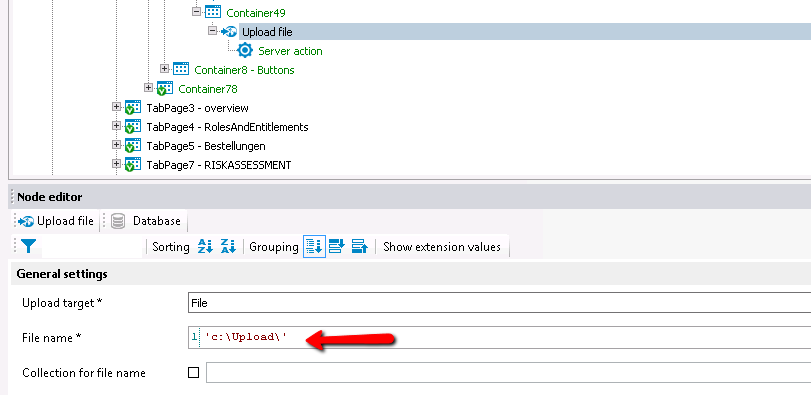The width and height of the screenshot is (811, 395).
Task: Click the Server action gear icon
Action: point(245,51)
